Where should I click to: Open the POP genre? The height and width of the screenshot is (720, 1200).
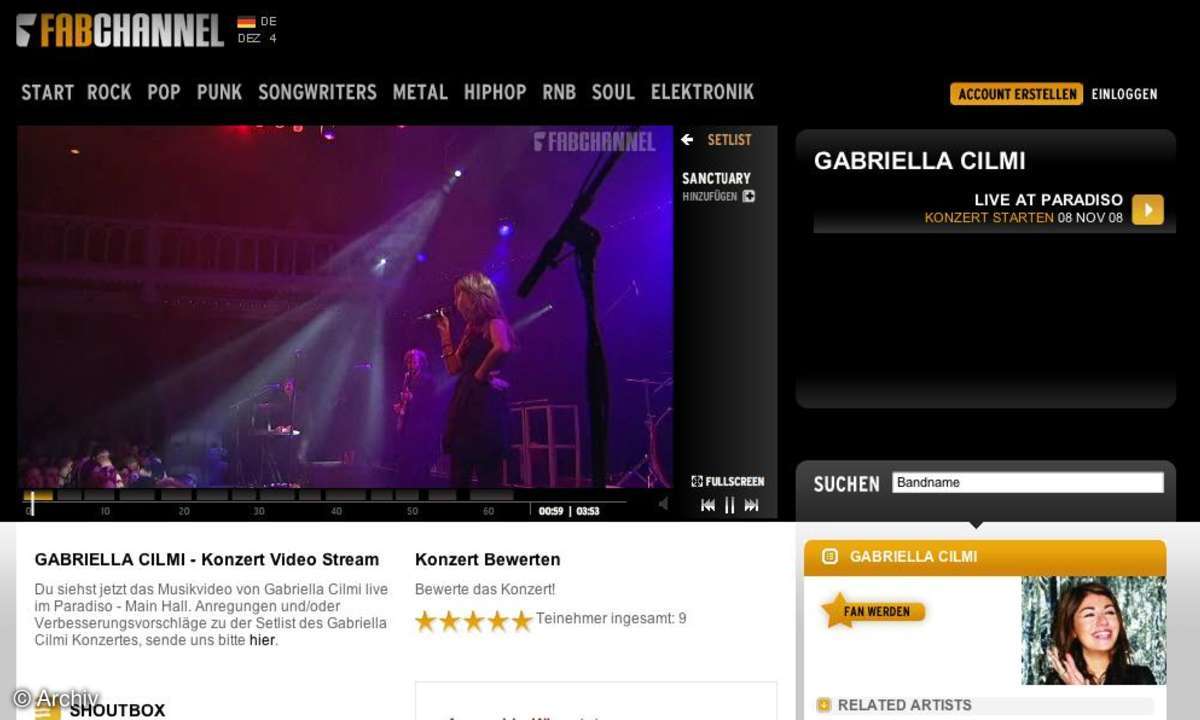click(164, 92)
